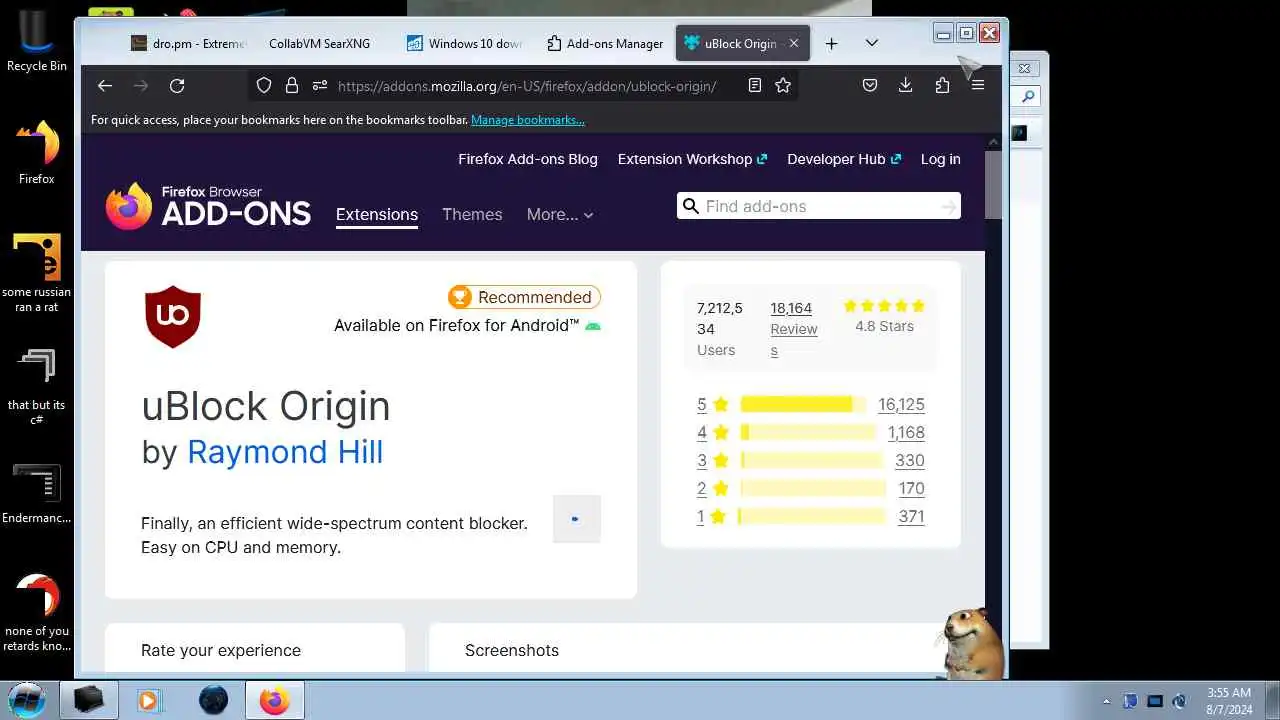Click the 1,168 four-star count
Viewport: 1280px width, 720px height.
[906, 432]
